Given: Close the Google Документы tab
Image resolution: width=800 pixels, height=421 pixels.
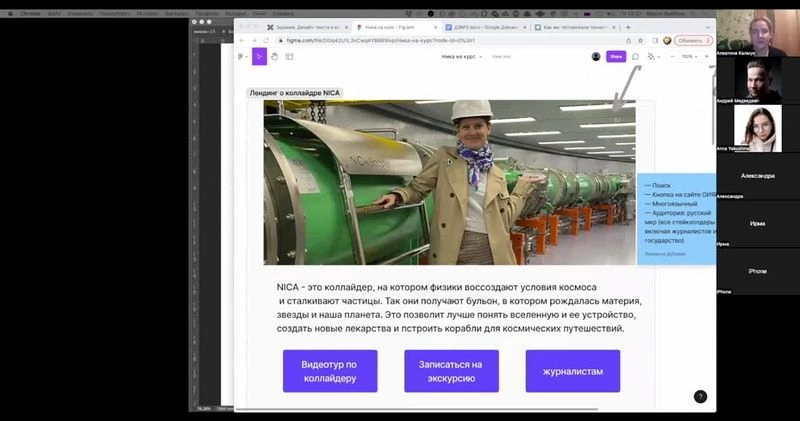Looking at the screenshot, I should tap(524, 27).
